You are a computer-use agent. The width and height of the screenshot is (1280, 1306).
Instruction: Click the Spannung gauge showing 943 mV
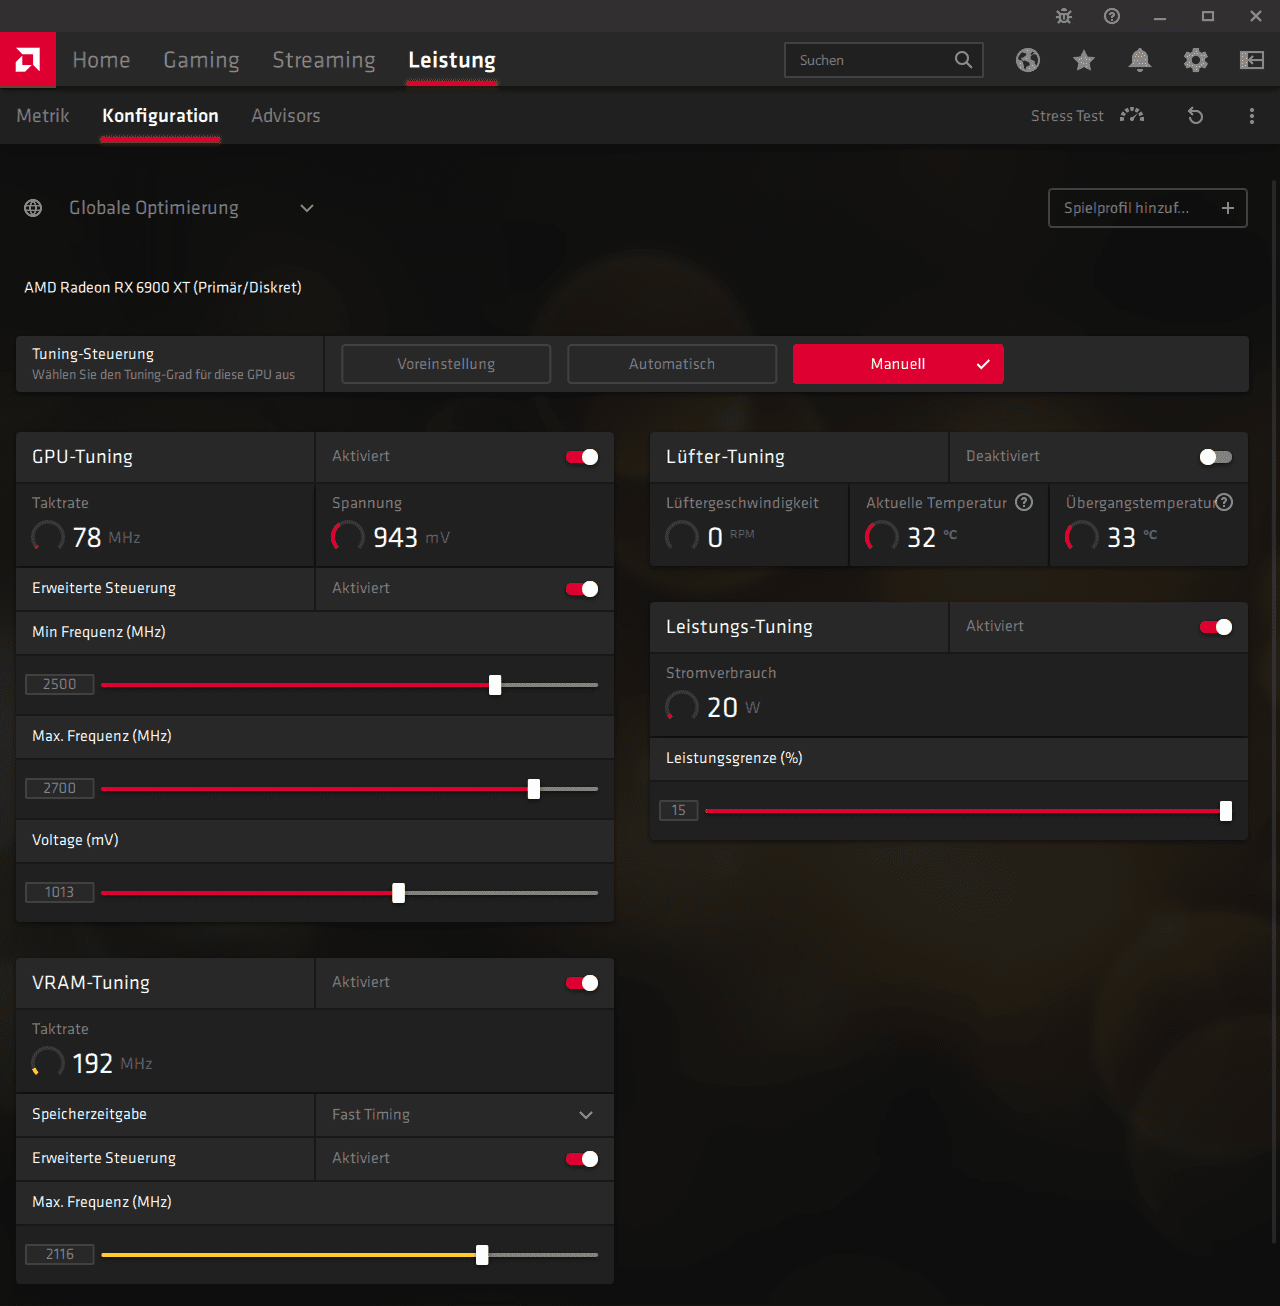coord(348,537)
